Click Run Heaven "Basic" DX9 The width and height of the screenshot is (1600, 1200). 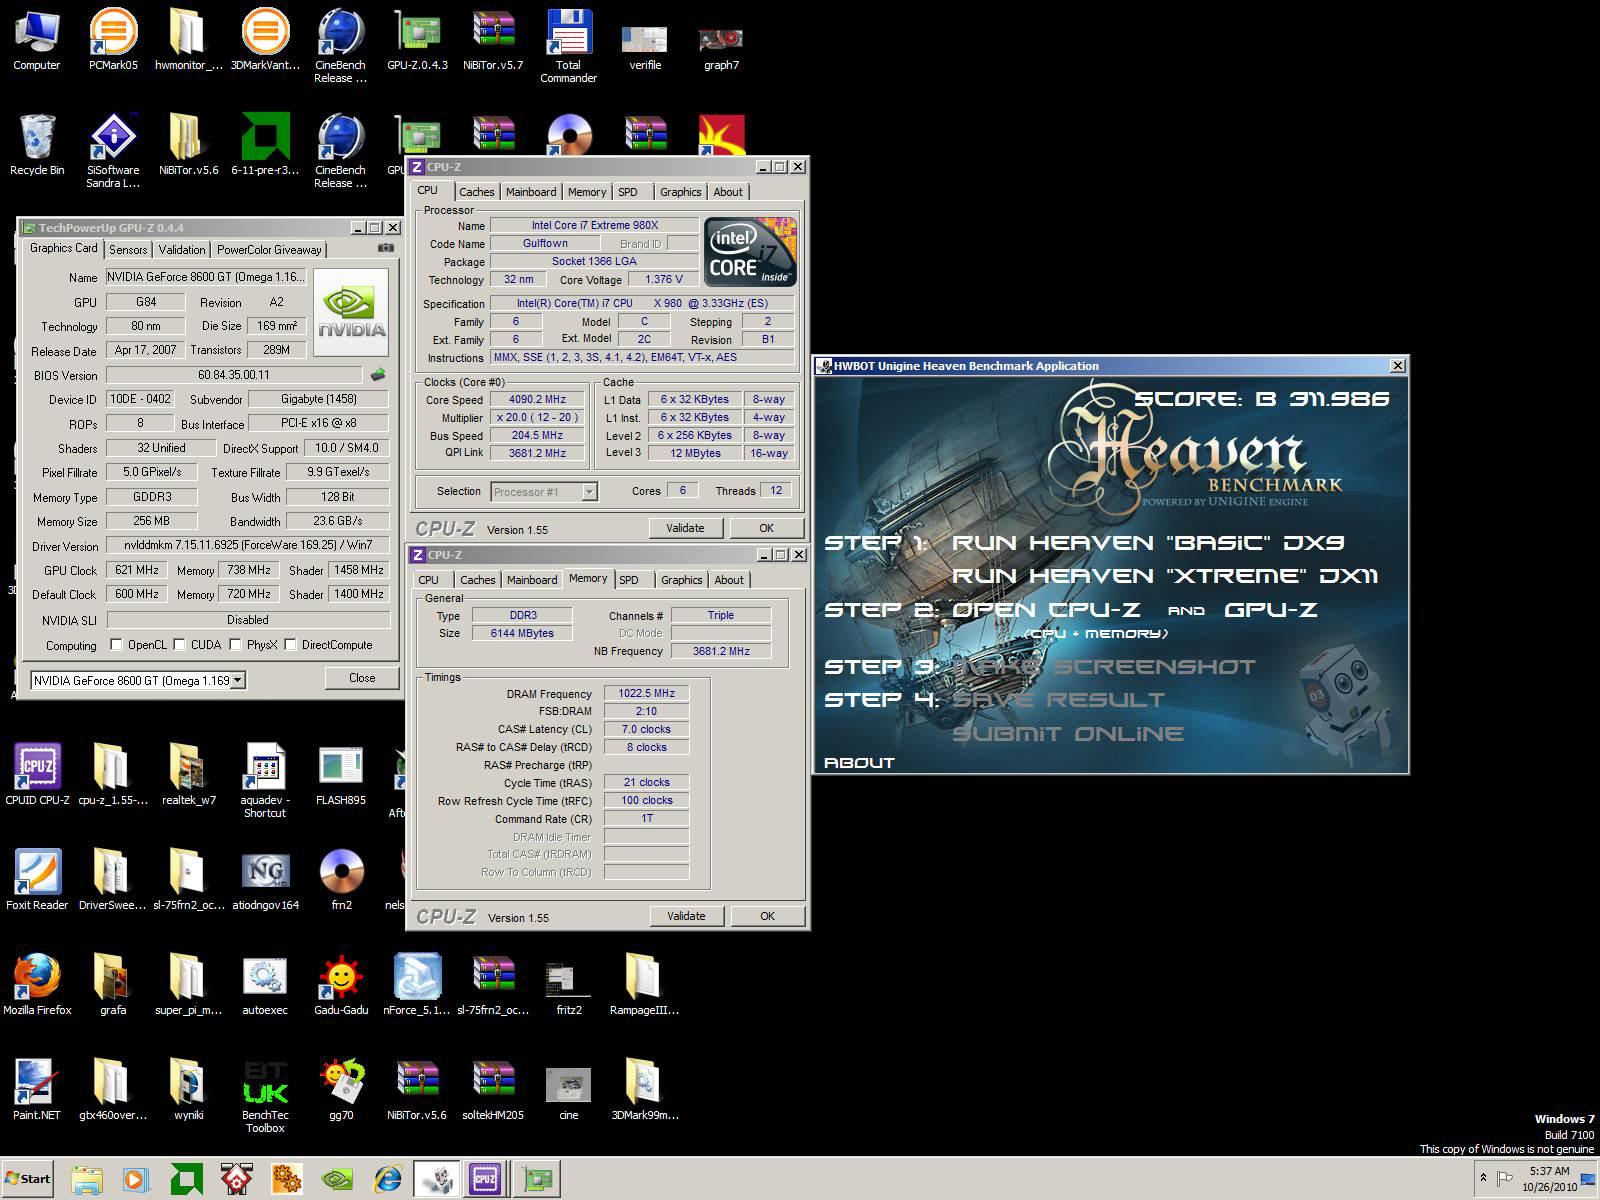[1148, 543]
